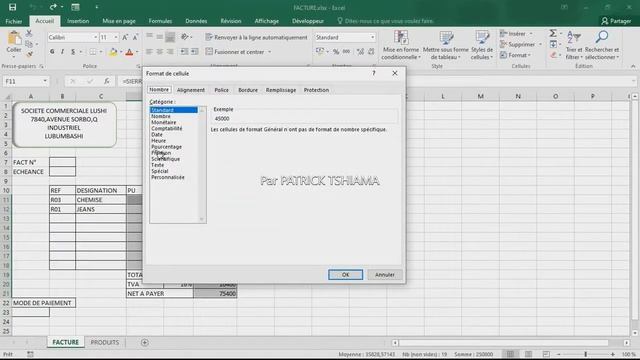Viewport: 640px width, 360px height.
Task: Switch to the Données ribbon tab
Action: [x=196, y=21]
